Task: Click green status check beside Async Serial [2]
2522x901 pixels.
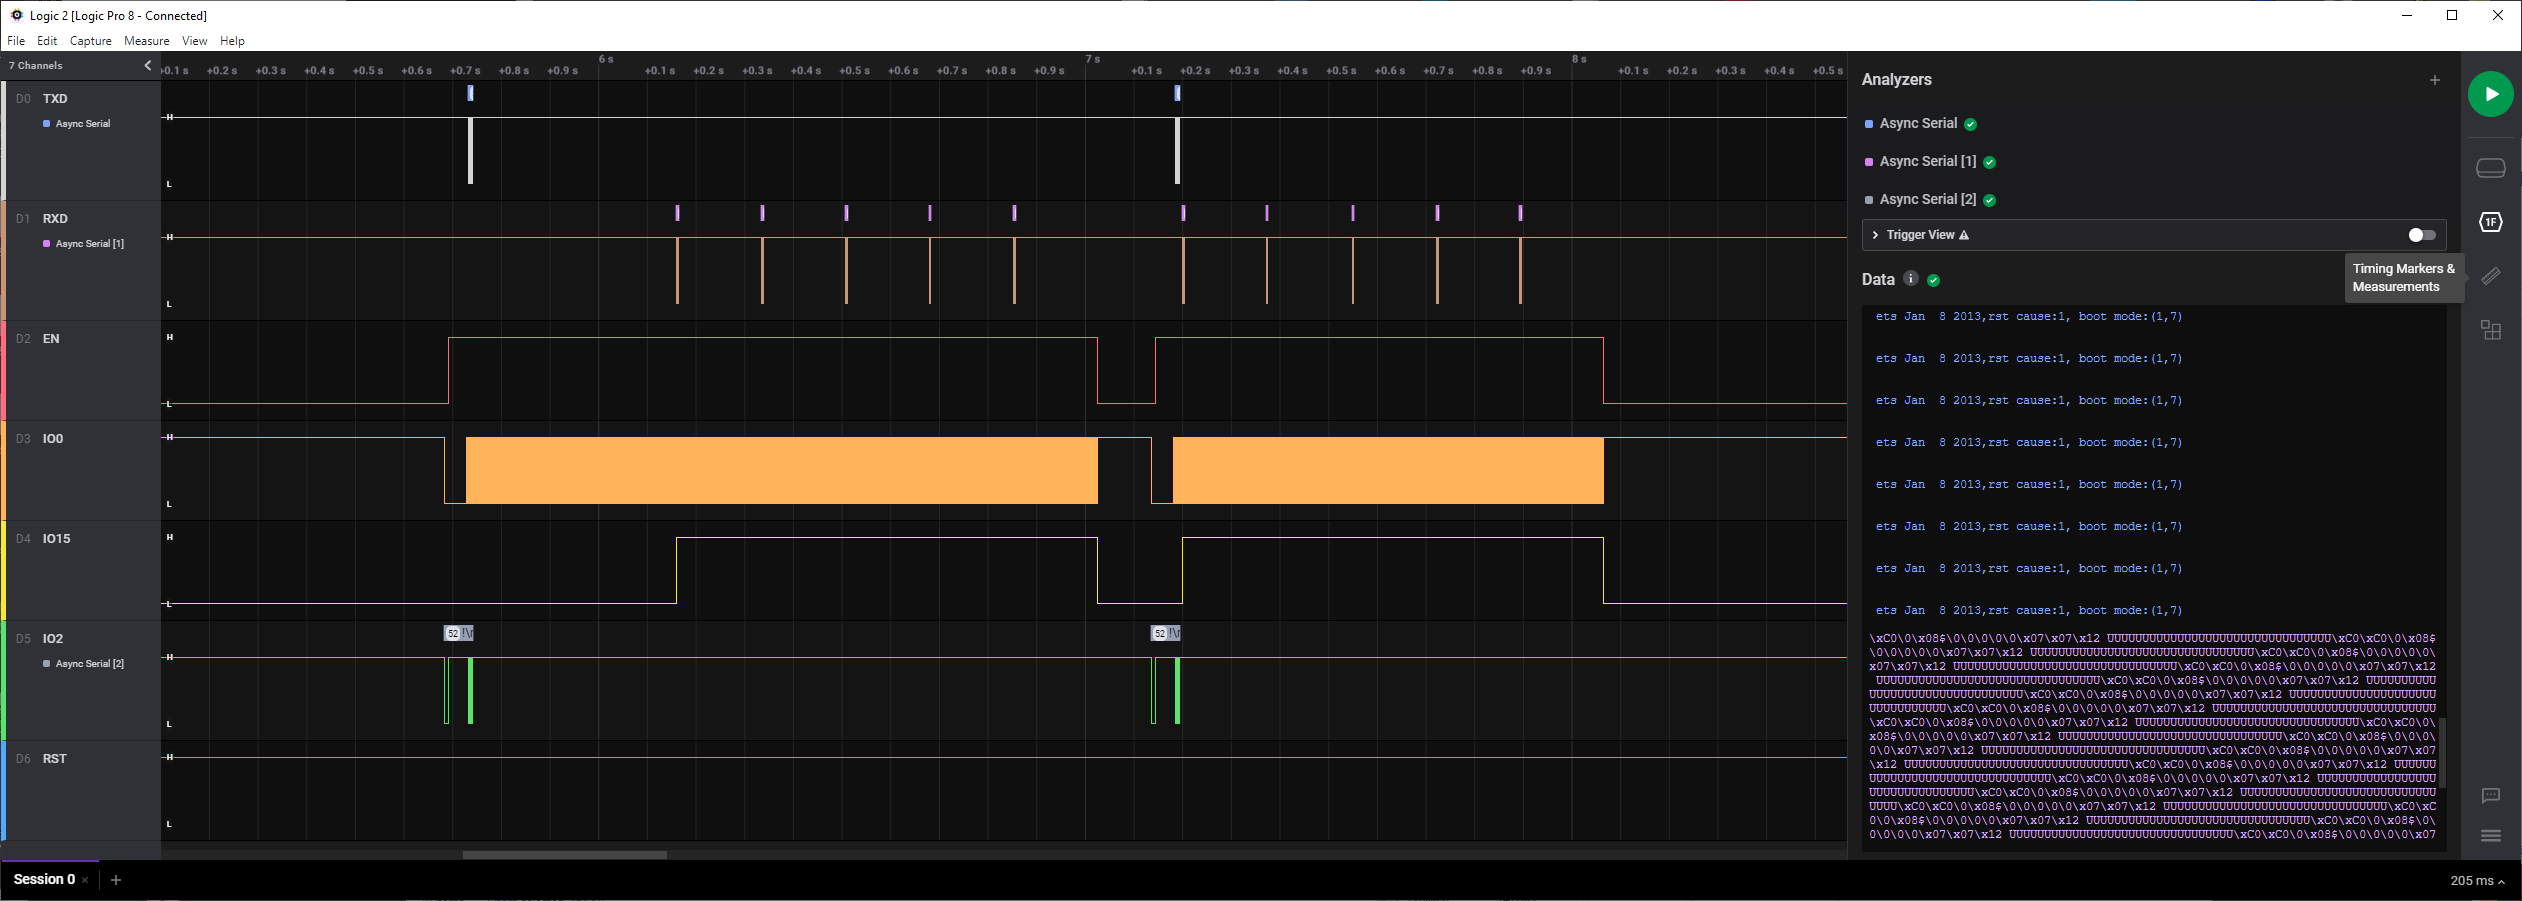Action: click(x=1989, y=200)
